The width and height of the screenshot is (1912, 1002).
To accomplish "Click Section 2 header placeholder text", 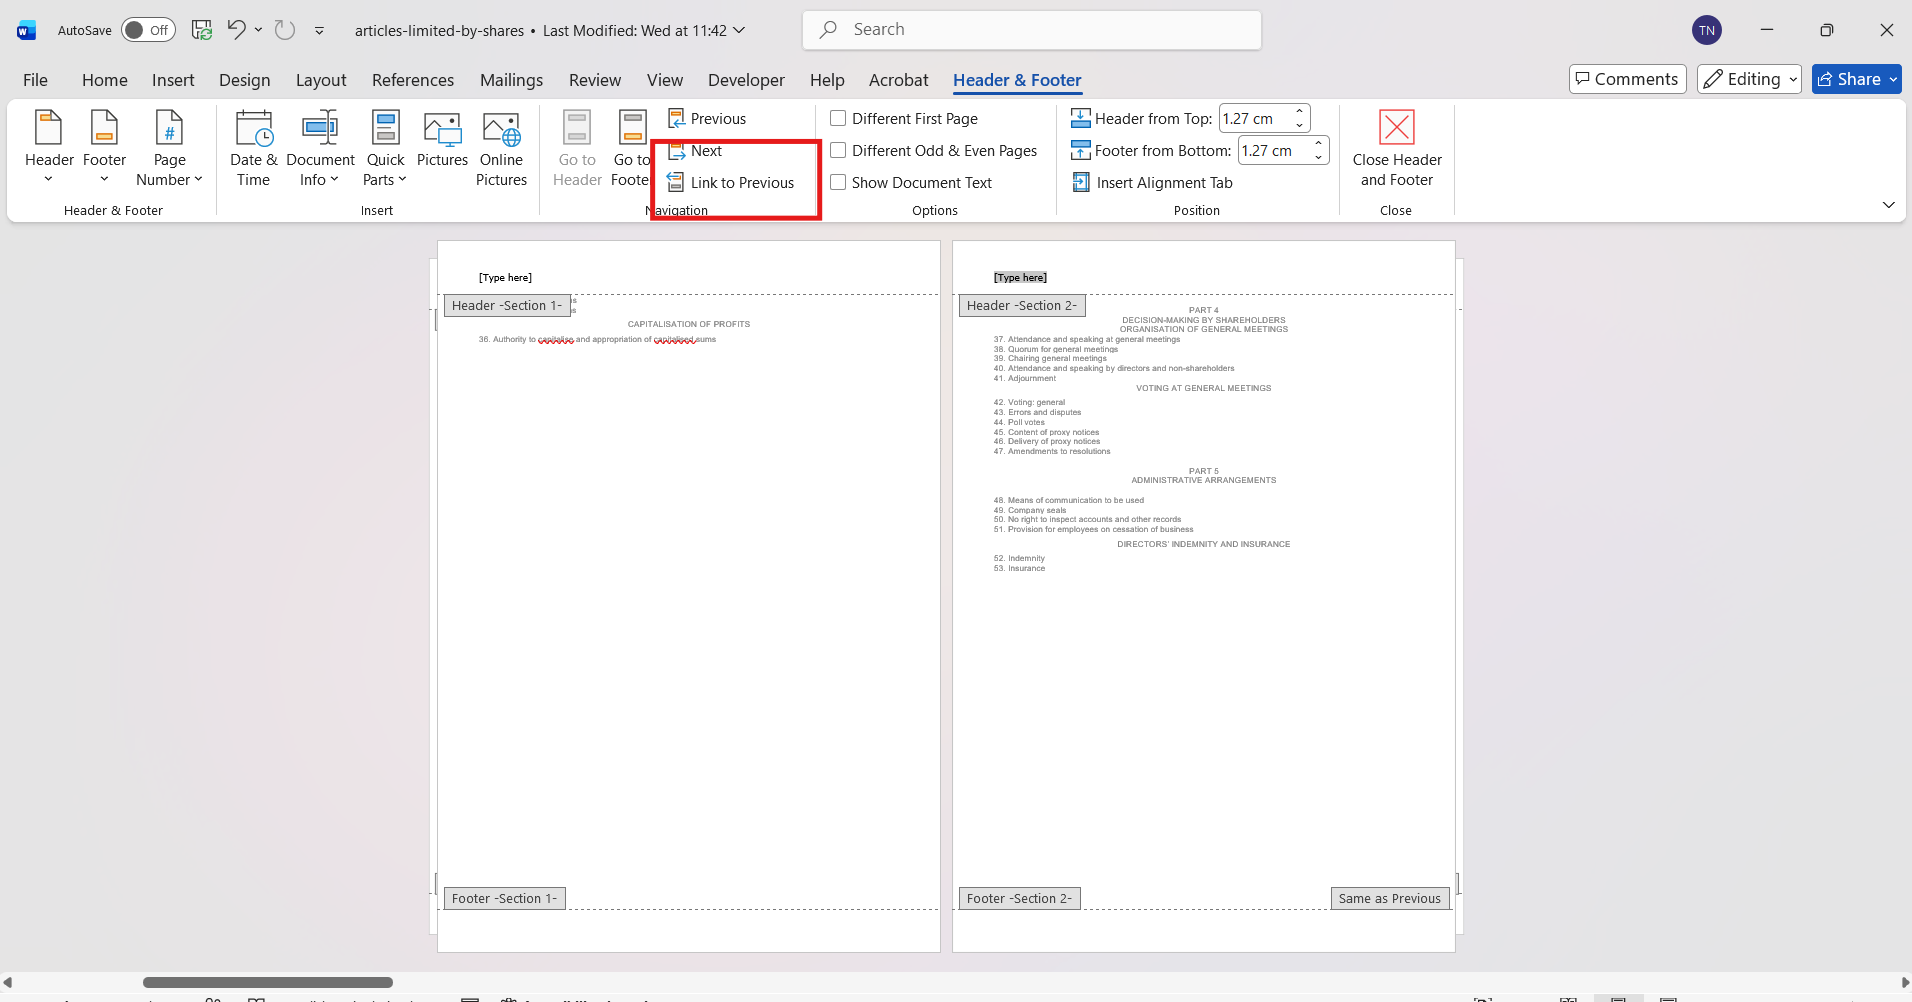I will pos(1020,278).
